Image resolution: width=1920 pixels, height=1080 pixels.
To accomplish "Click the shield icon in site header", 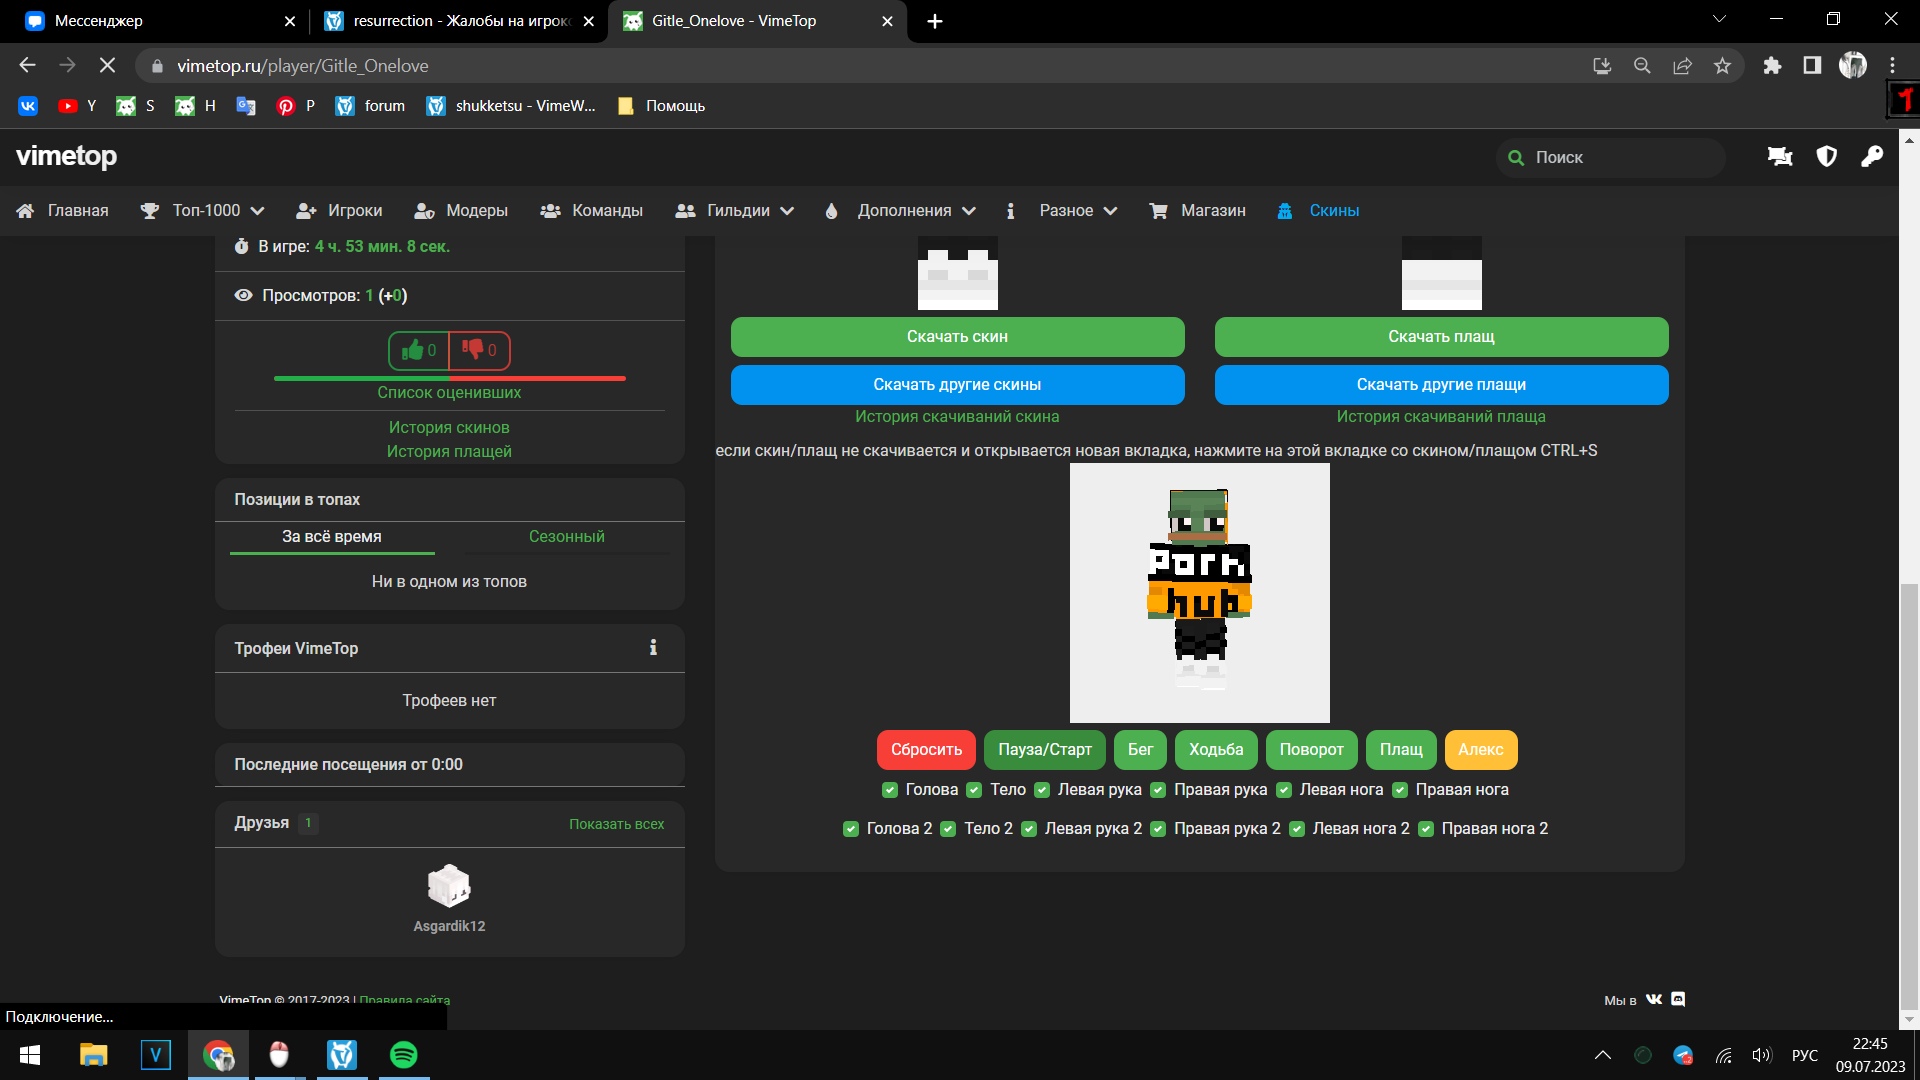I will click(x=1827, y=157).
